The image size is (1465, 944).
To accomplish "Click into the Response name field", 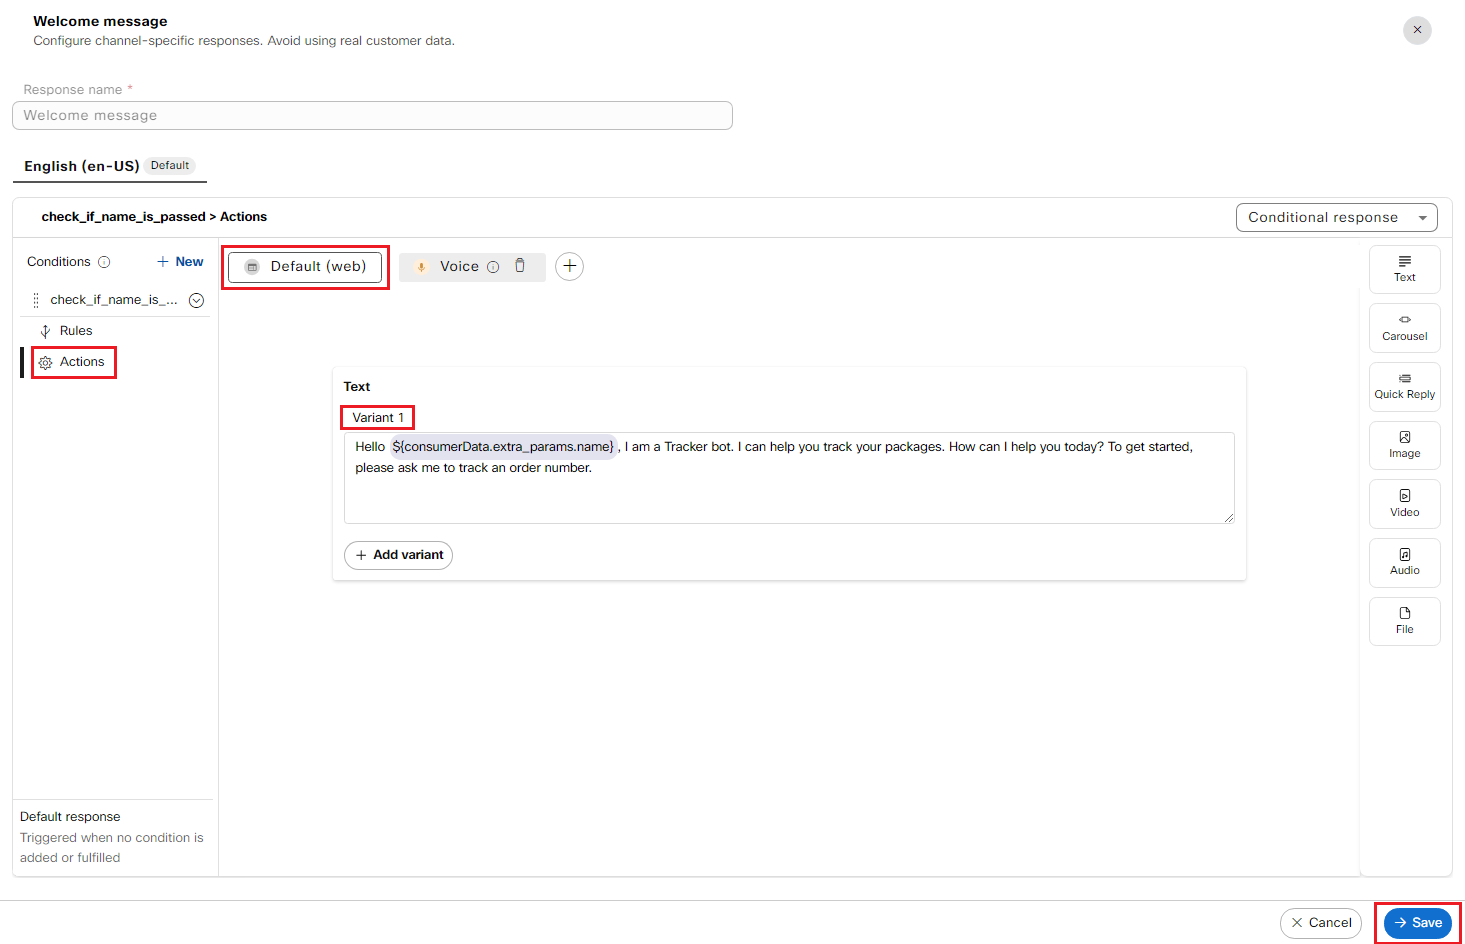I will pyautogui.click(x=372, y=116).
